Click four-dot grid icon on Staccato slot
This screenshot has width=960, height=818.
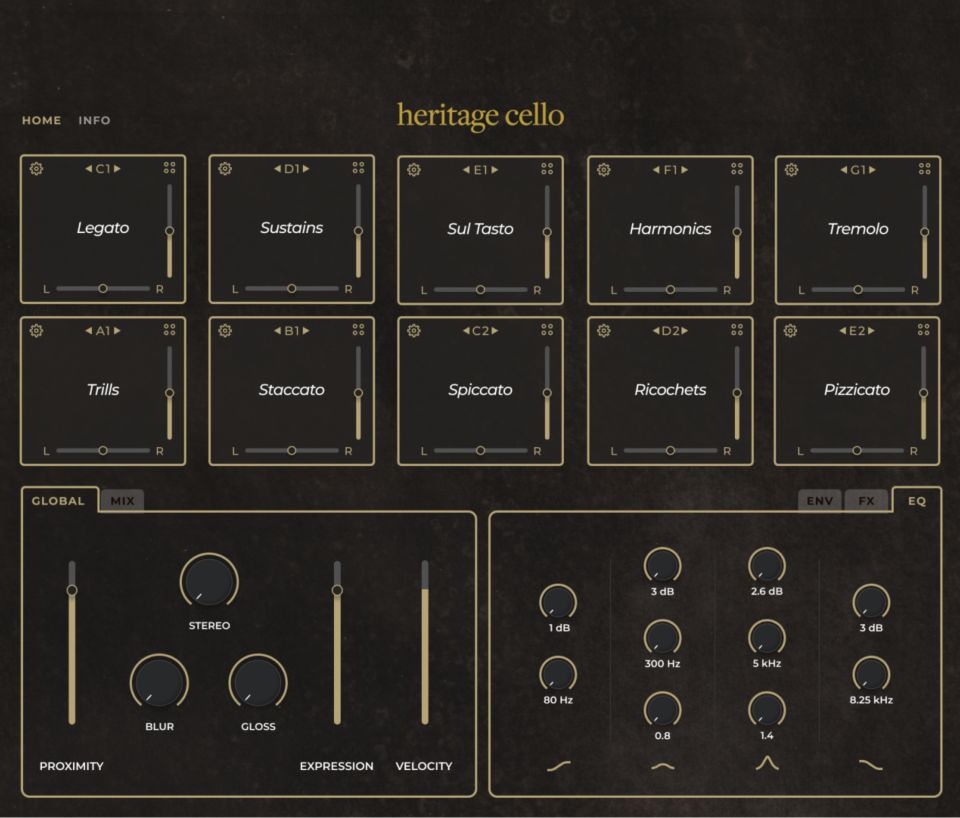[358, 329]
